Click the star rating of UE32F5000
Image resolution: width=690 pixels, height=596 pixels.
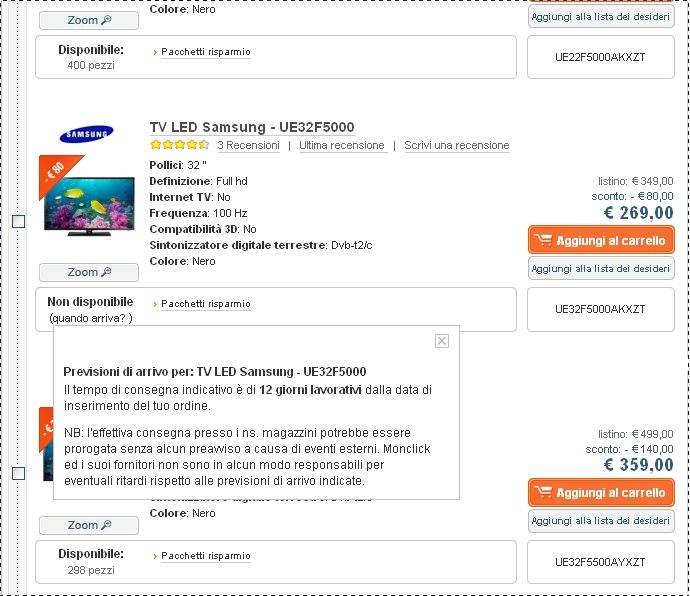pos(179,145)
